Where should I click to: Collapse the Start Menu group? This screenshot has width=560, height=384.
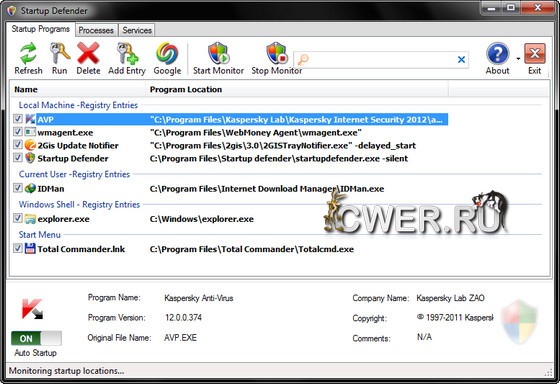point(40,235)
